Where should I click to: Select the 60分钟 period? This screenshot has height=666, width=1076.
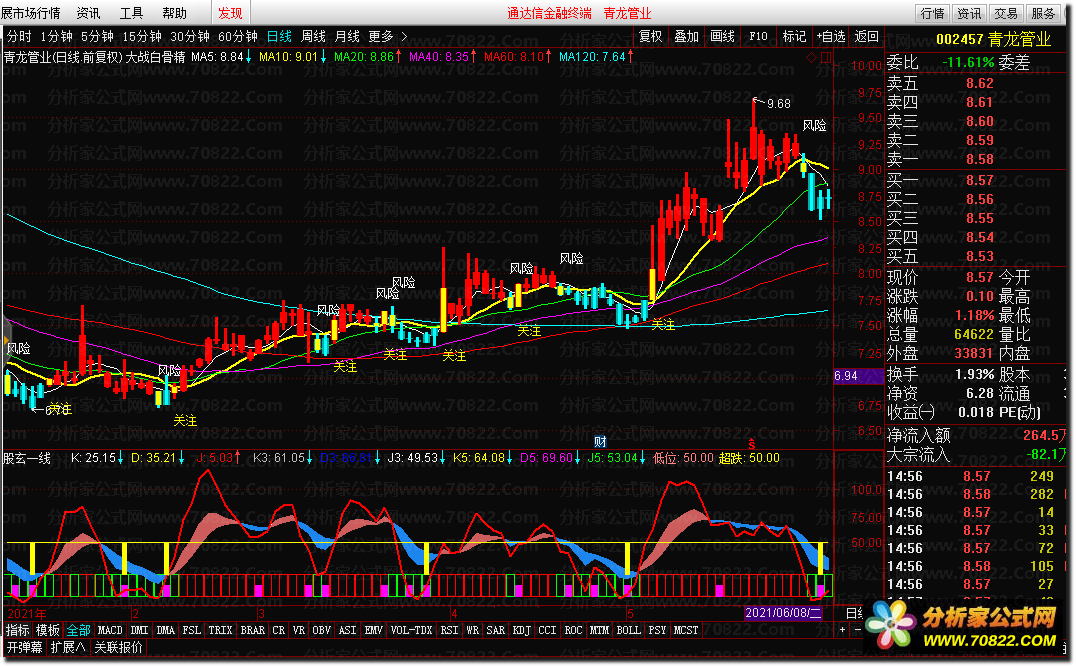pos(237,36)
